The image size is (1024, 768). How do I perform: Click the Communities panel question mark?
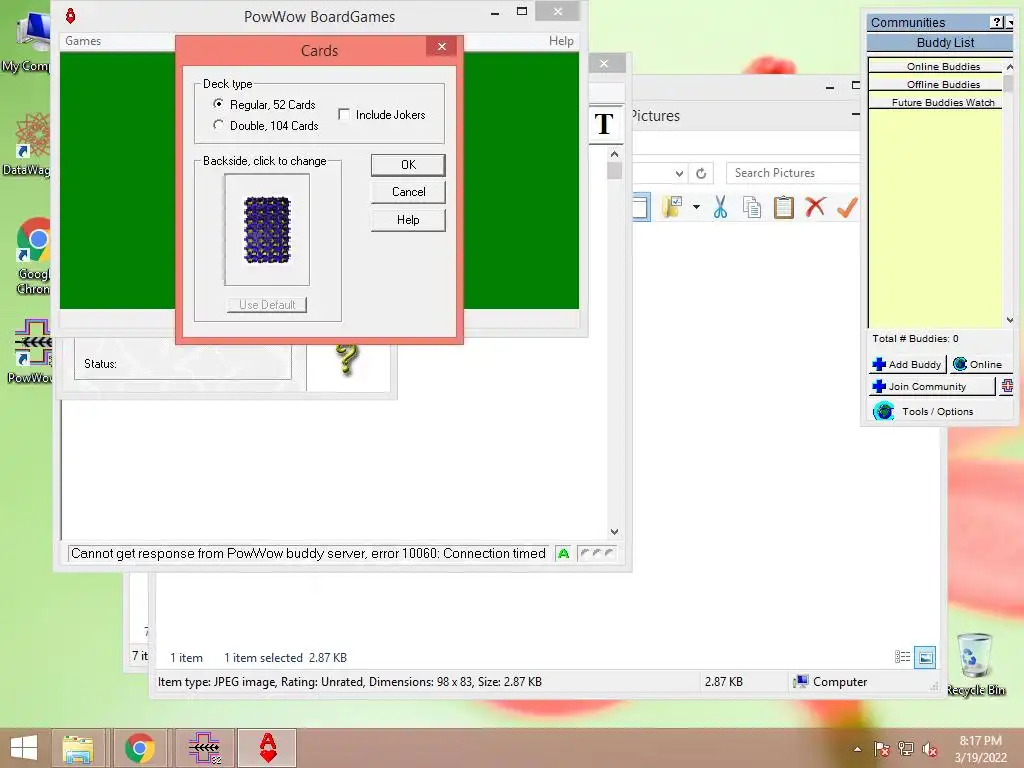997,22
